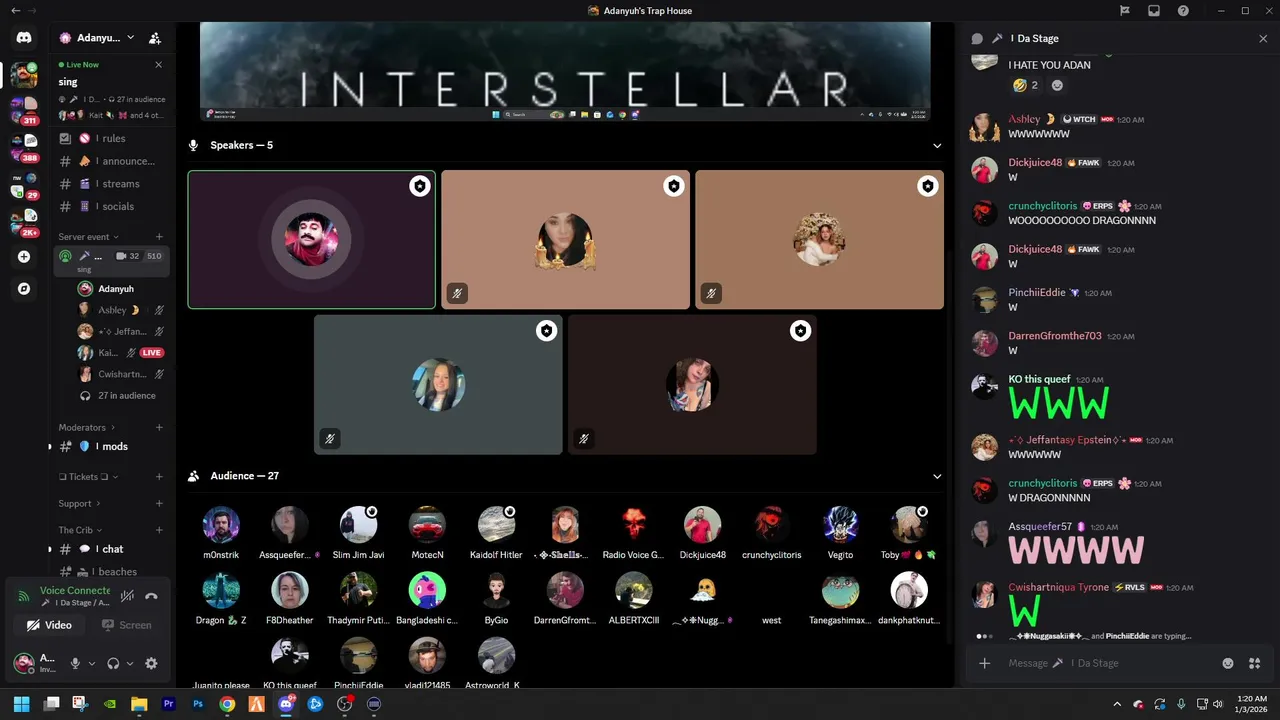Viewport: 1280px width, 720px height.
Task: Open Discord Inbox icon in title bar
Action: tap(1154, 11)
